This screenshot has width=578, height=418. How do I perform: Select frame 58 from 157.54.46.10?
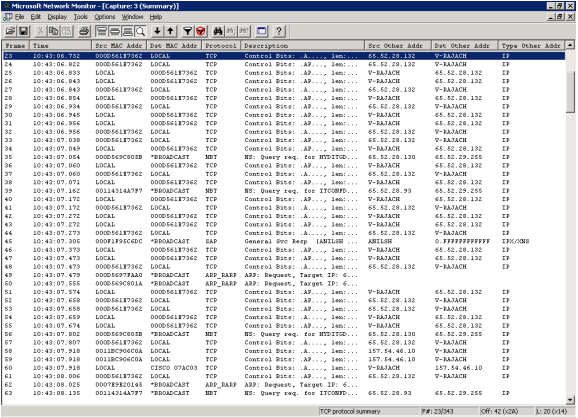(x=284, y=351)
